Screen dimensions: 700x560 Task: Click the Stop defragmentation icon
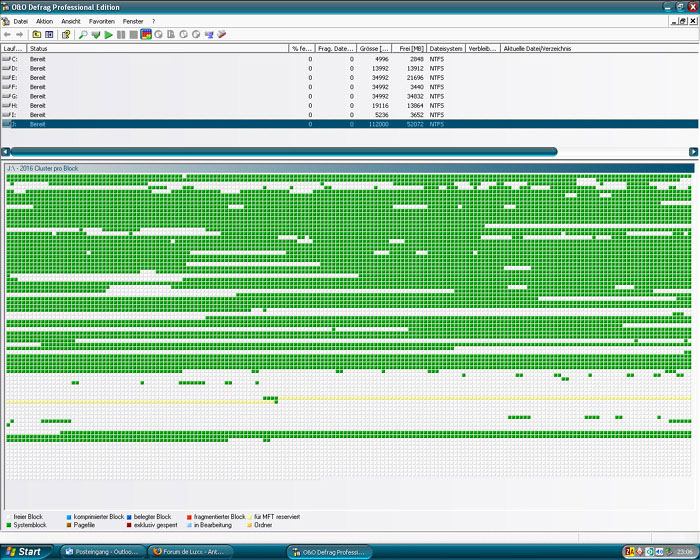pyautogui.click(x=133, y=34)
